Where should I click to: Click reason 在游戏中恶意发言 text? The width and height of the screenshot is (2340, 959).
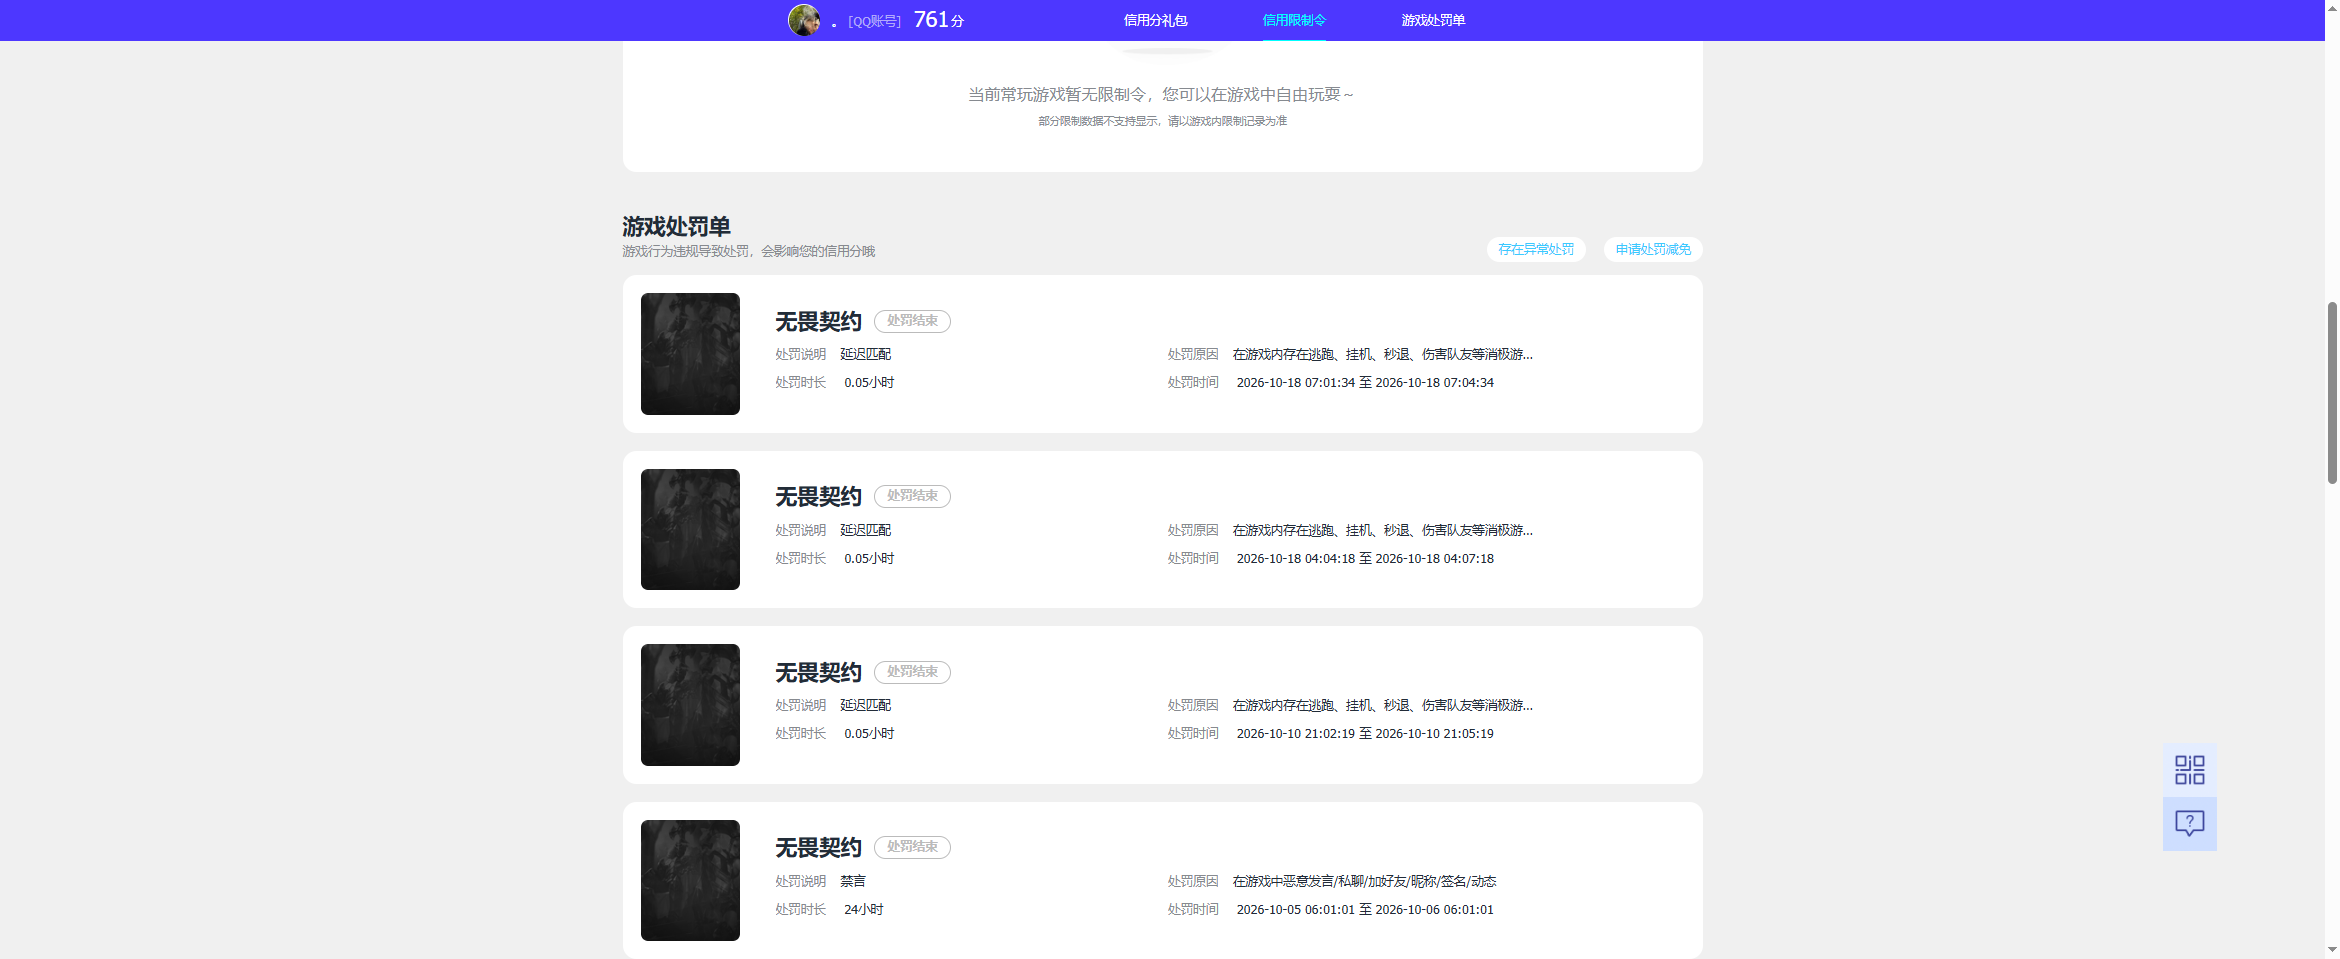1364,881
